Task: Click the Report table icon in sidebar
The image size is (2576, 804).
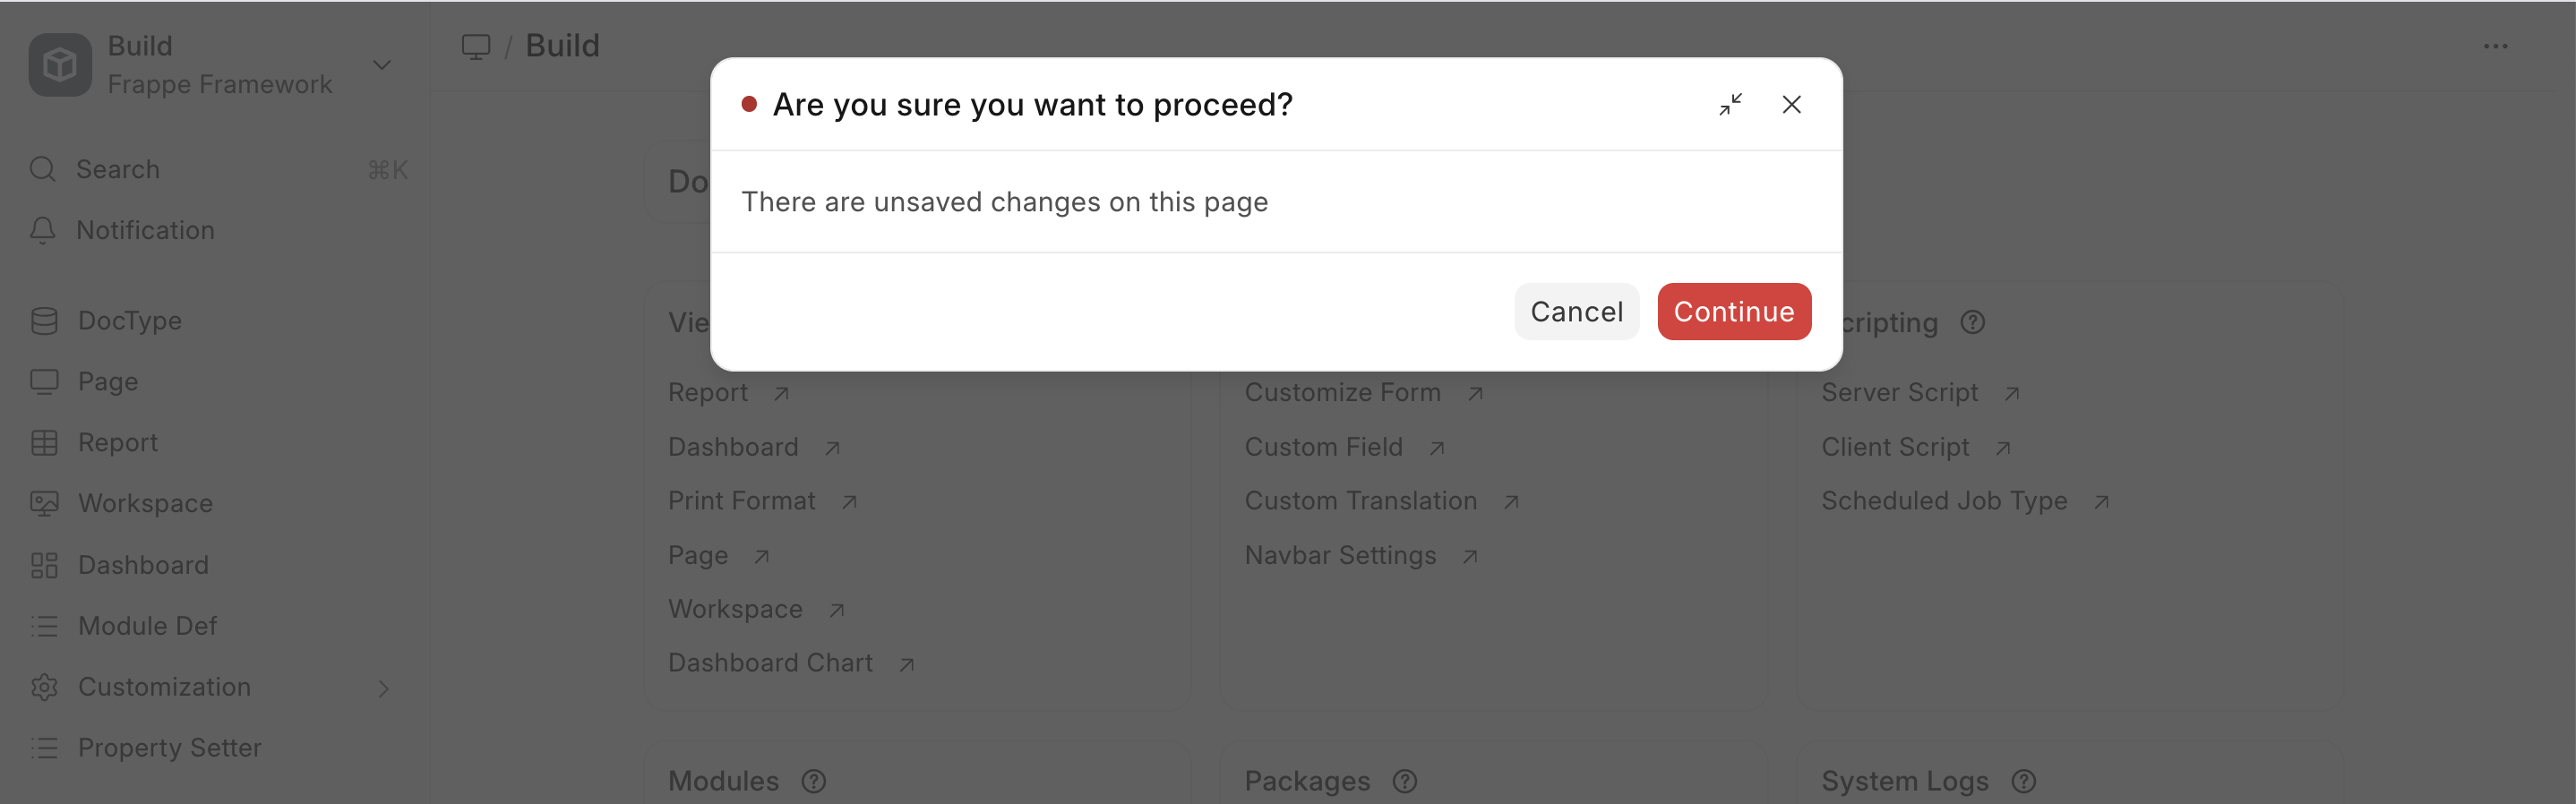Action: pos(44,443)
